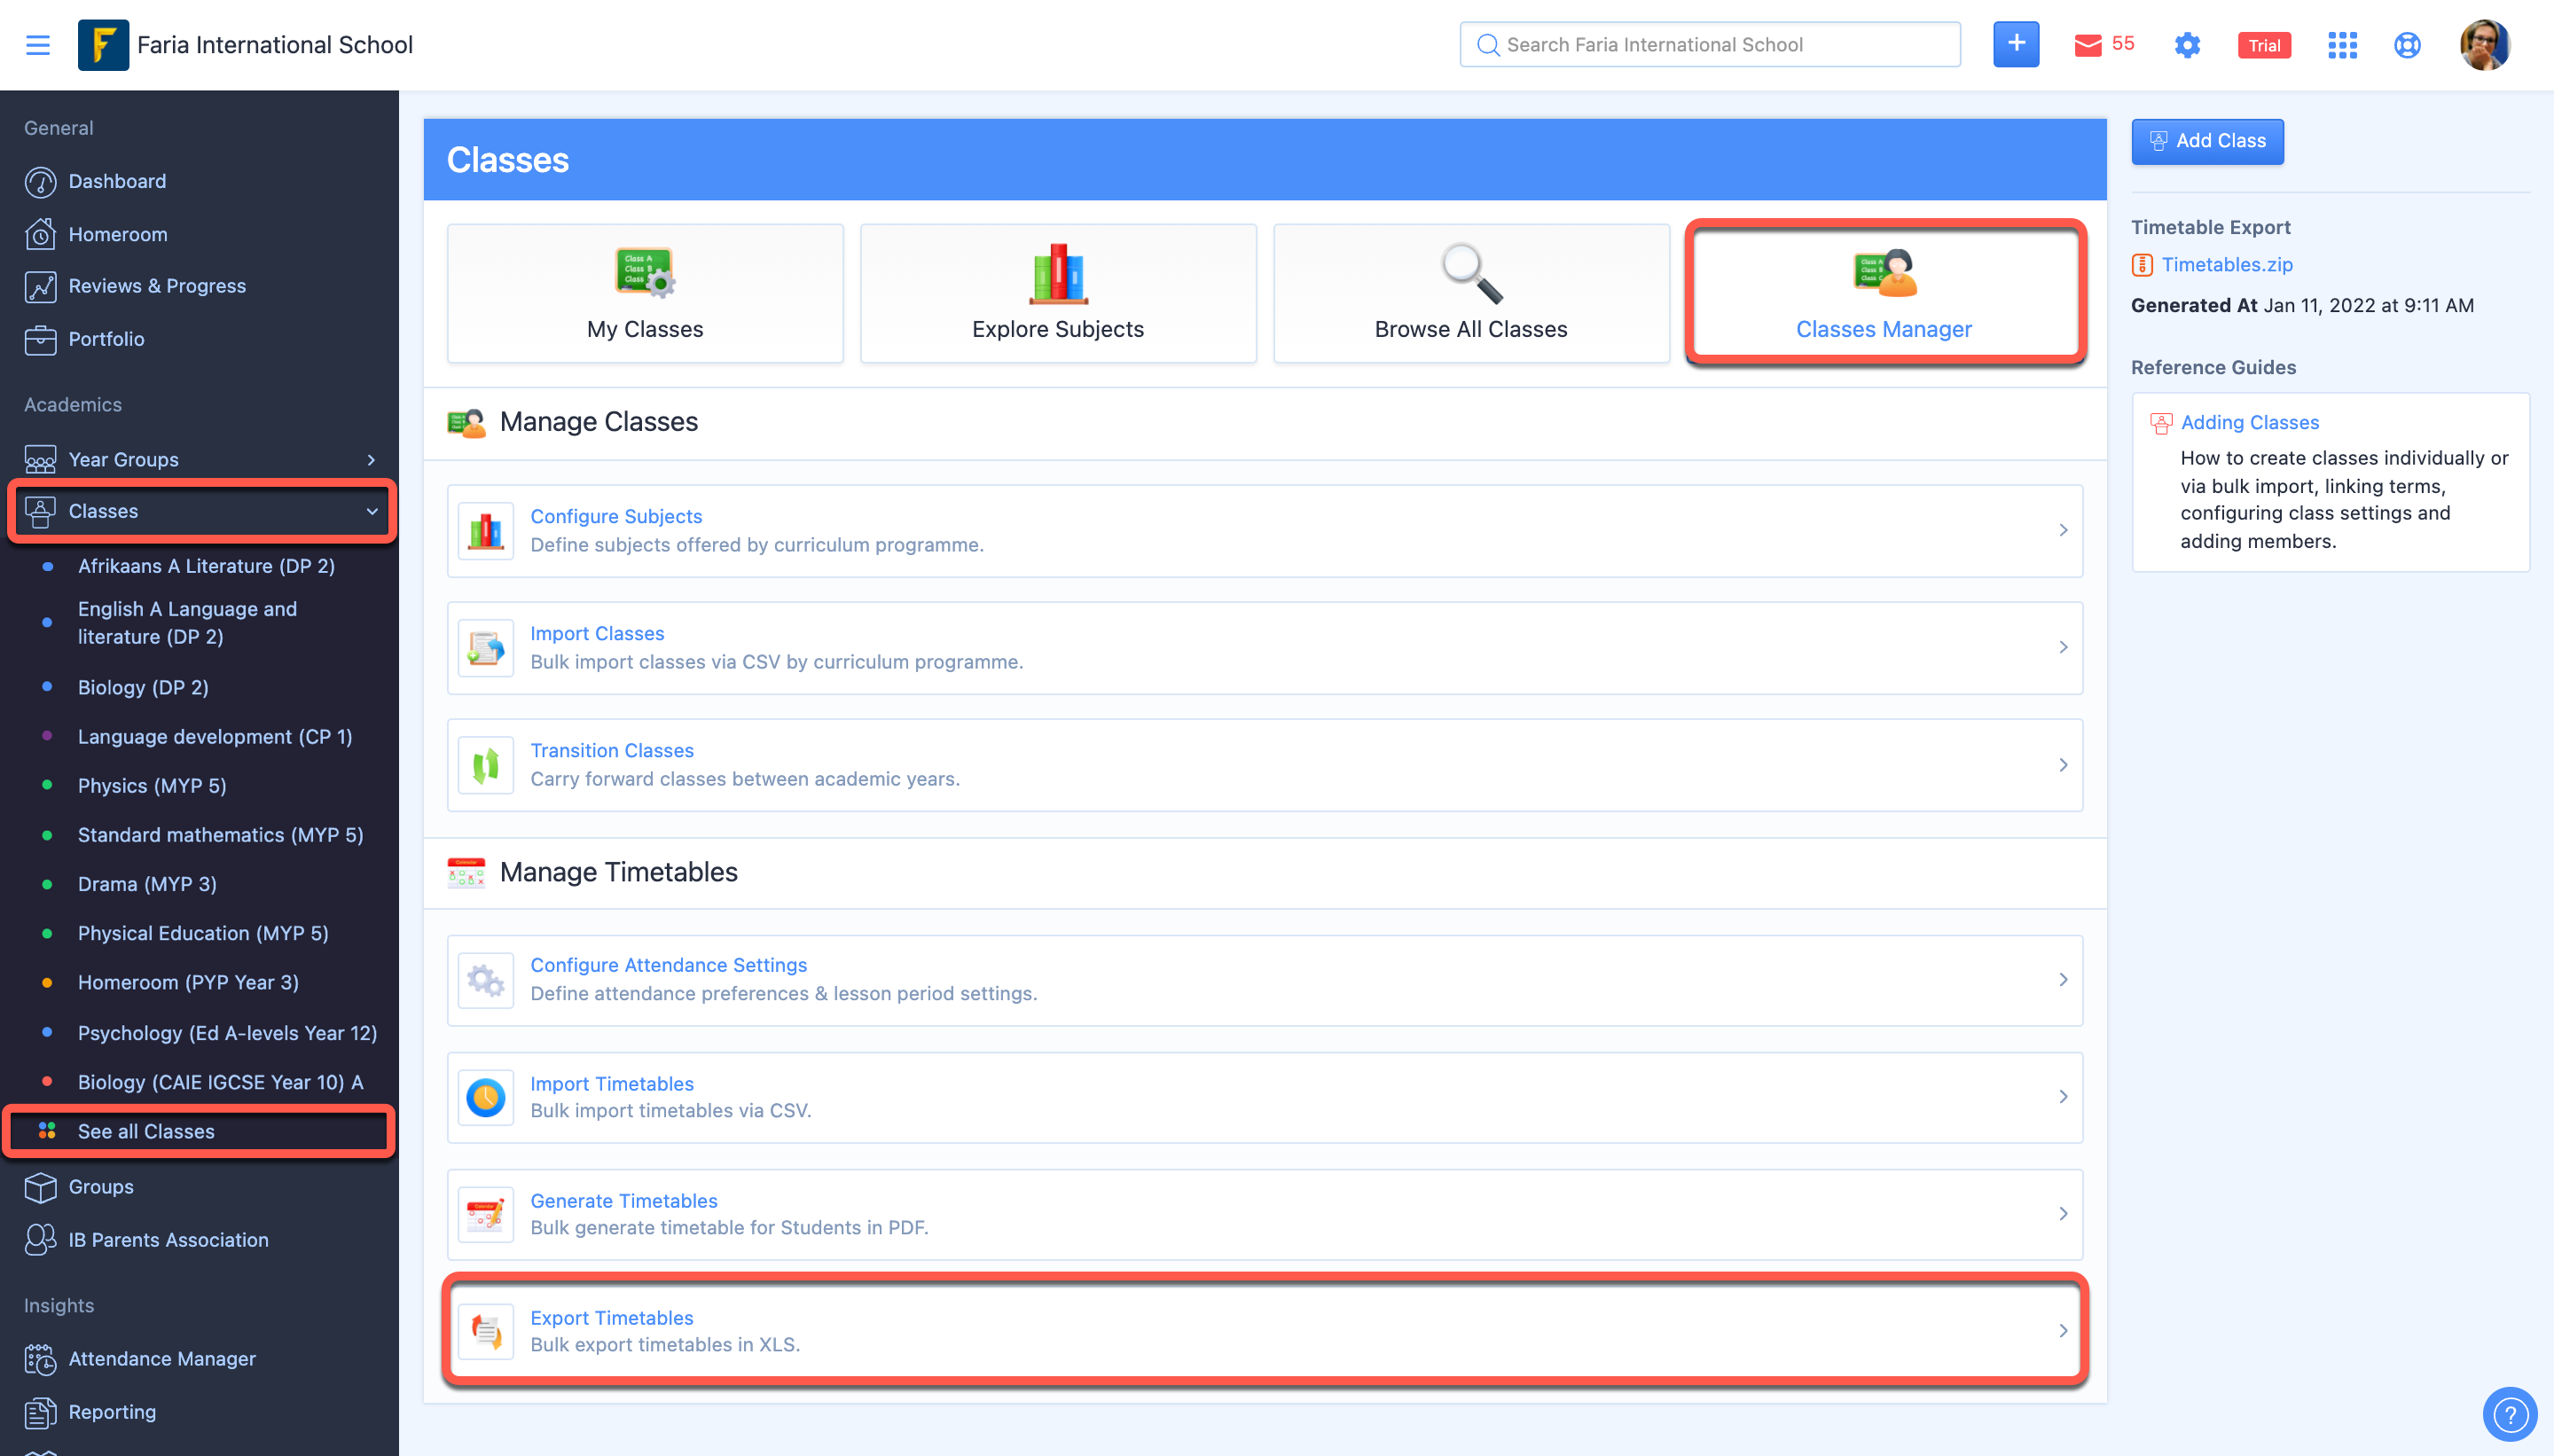2554x1456 pixels.
Task: Click the blue plus quick-add icon
Action: [x=2015, y=44]
